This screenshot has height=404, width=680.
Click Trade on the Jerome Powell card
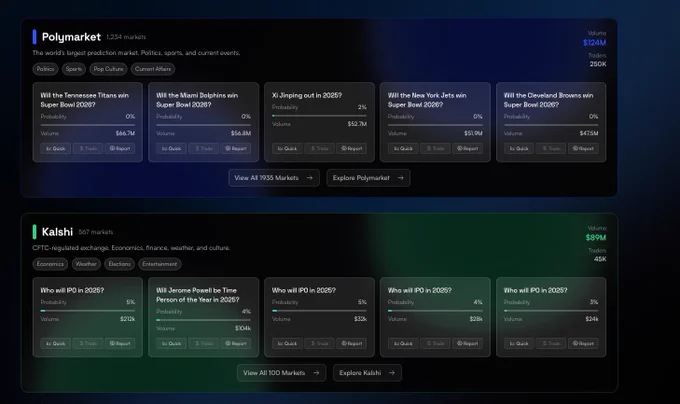(x=204, y=343)
